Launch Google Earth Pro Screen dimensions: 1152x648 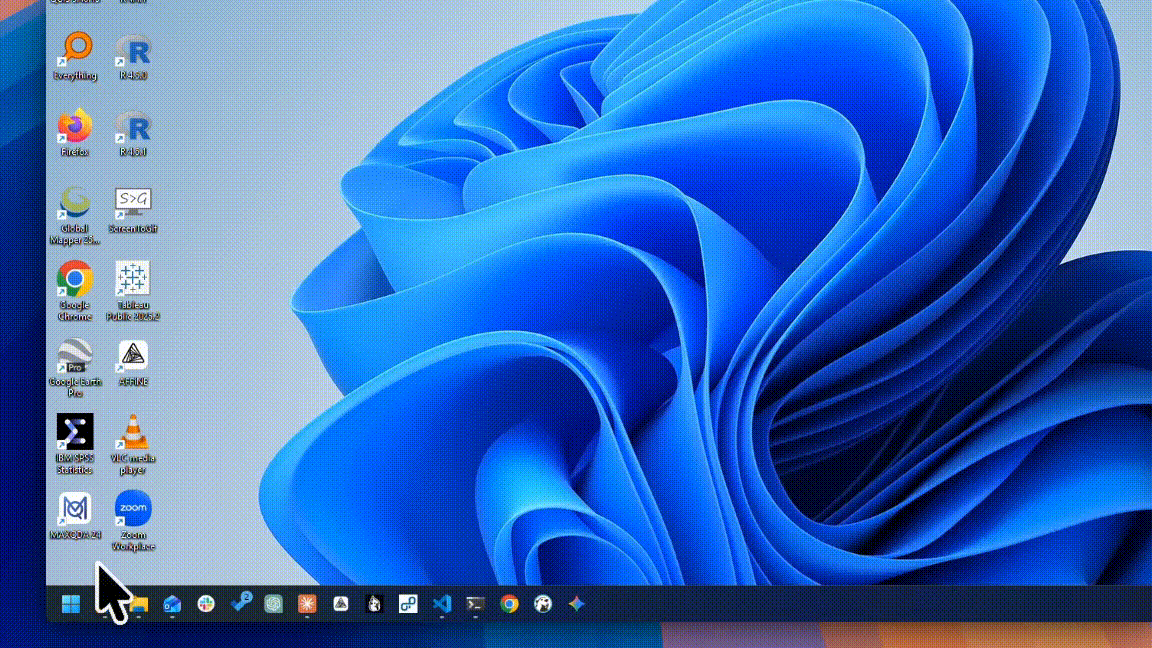[x=74, y=356]
